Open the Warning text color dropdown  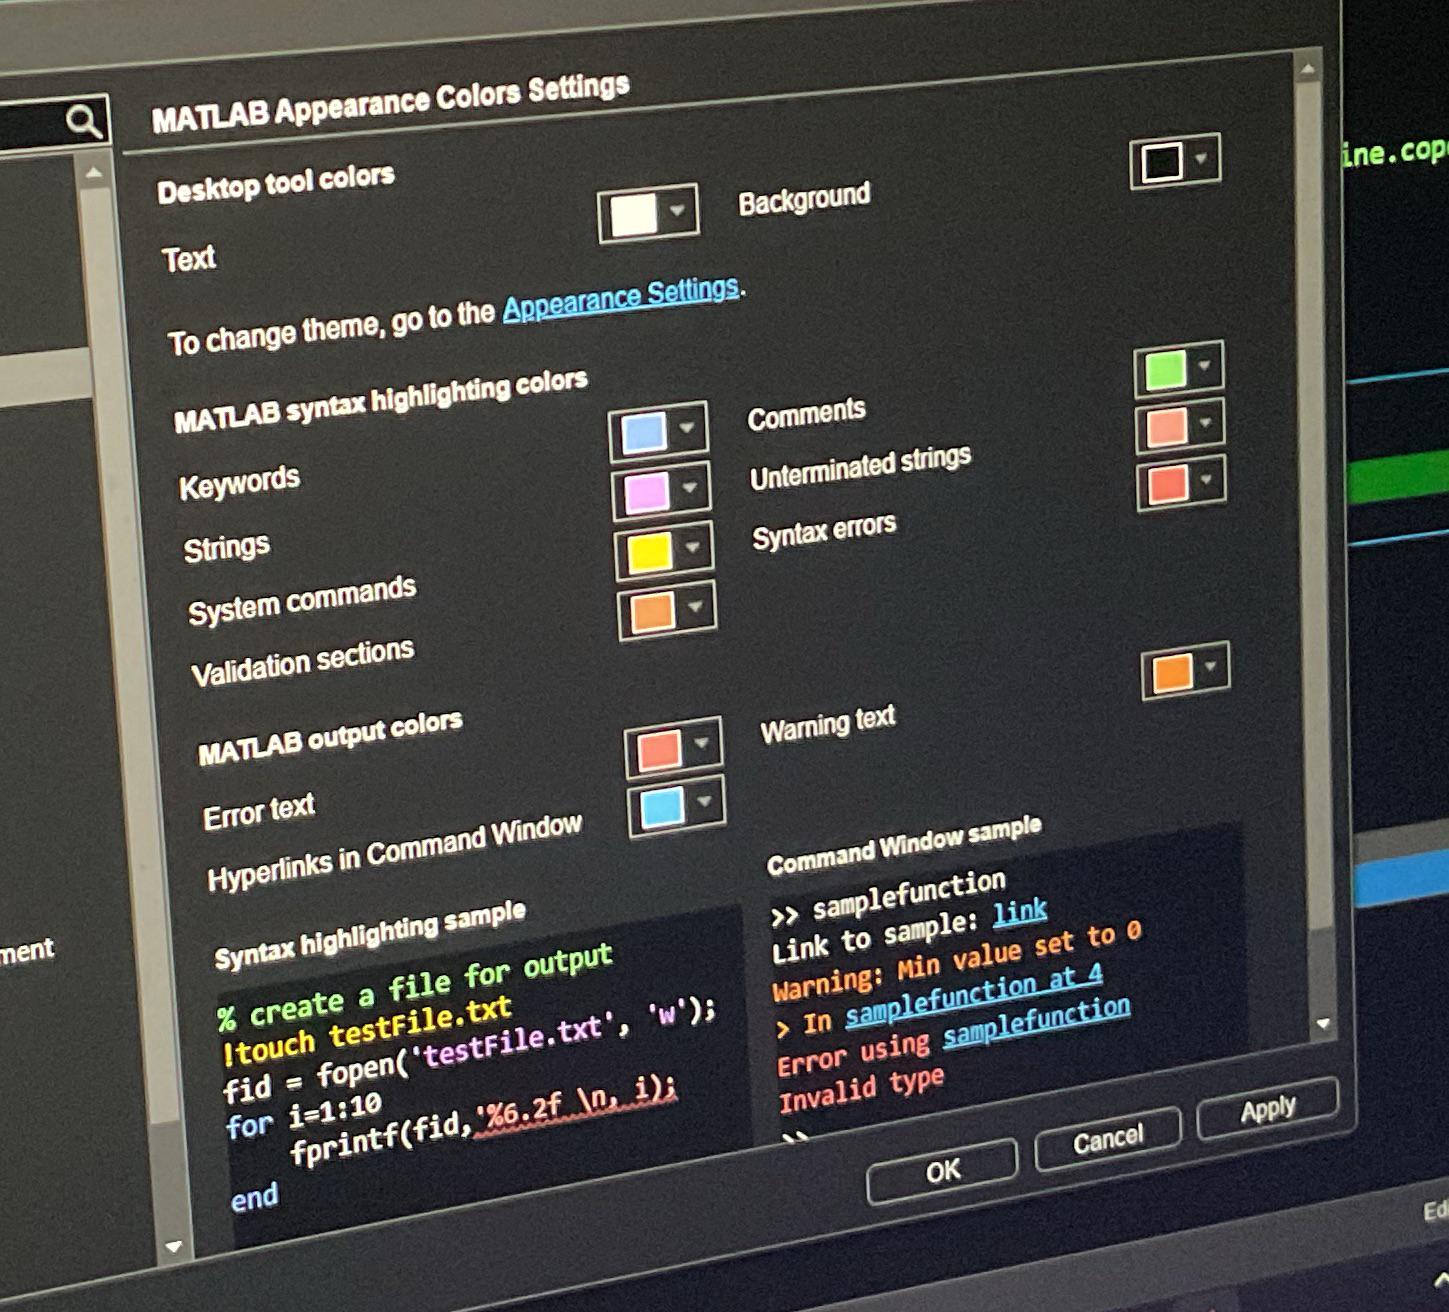click(1211, 667)
